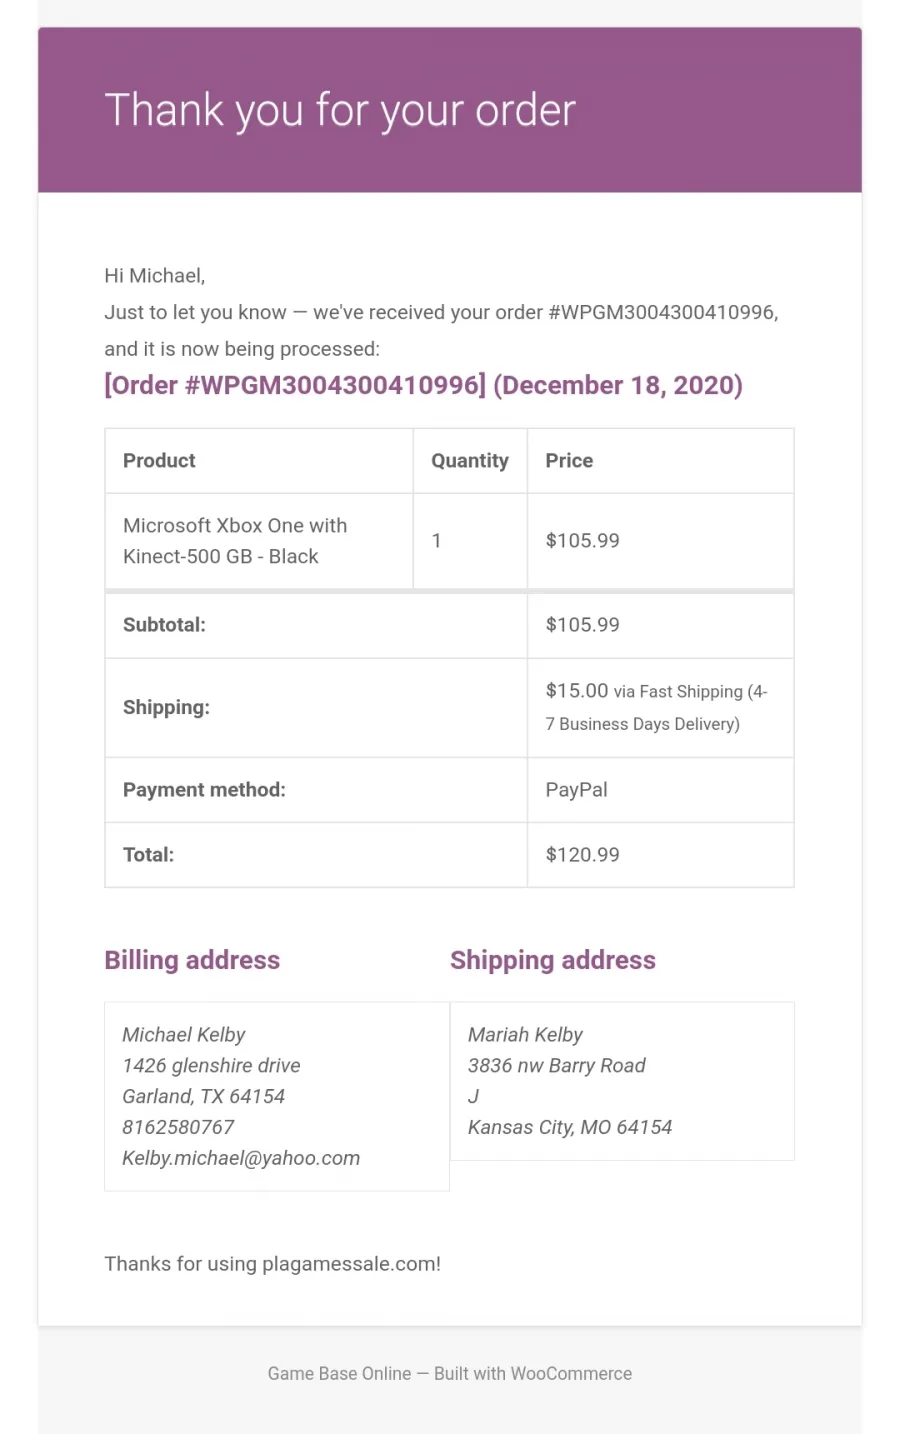
Task: Click the Subtotal label
Action: tap(164, 625)
